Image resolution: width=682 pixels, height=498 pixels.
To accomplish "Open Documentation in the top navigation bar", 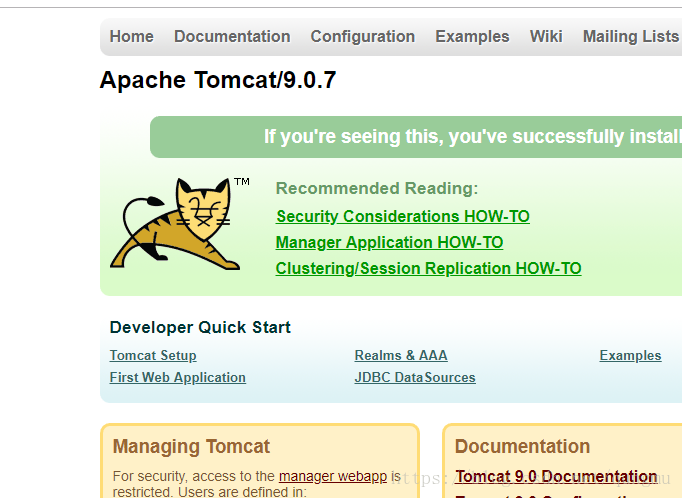I will (x=232, y=37).
